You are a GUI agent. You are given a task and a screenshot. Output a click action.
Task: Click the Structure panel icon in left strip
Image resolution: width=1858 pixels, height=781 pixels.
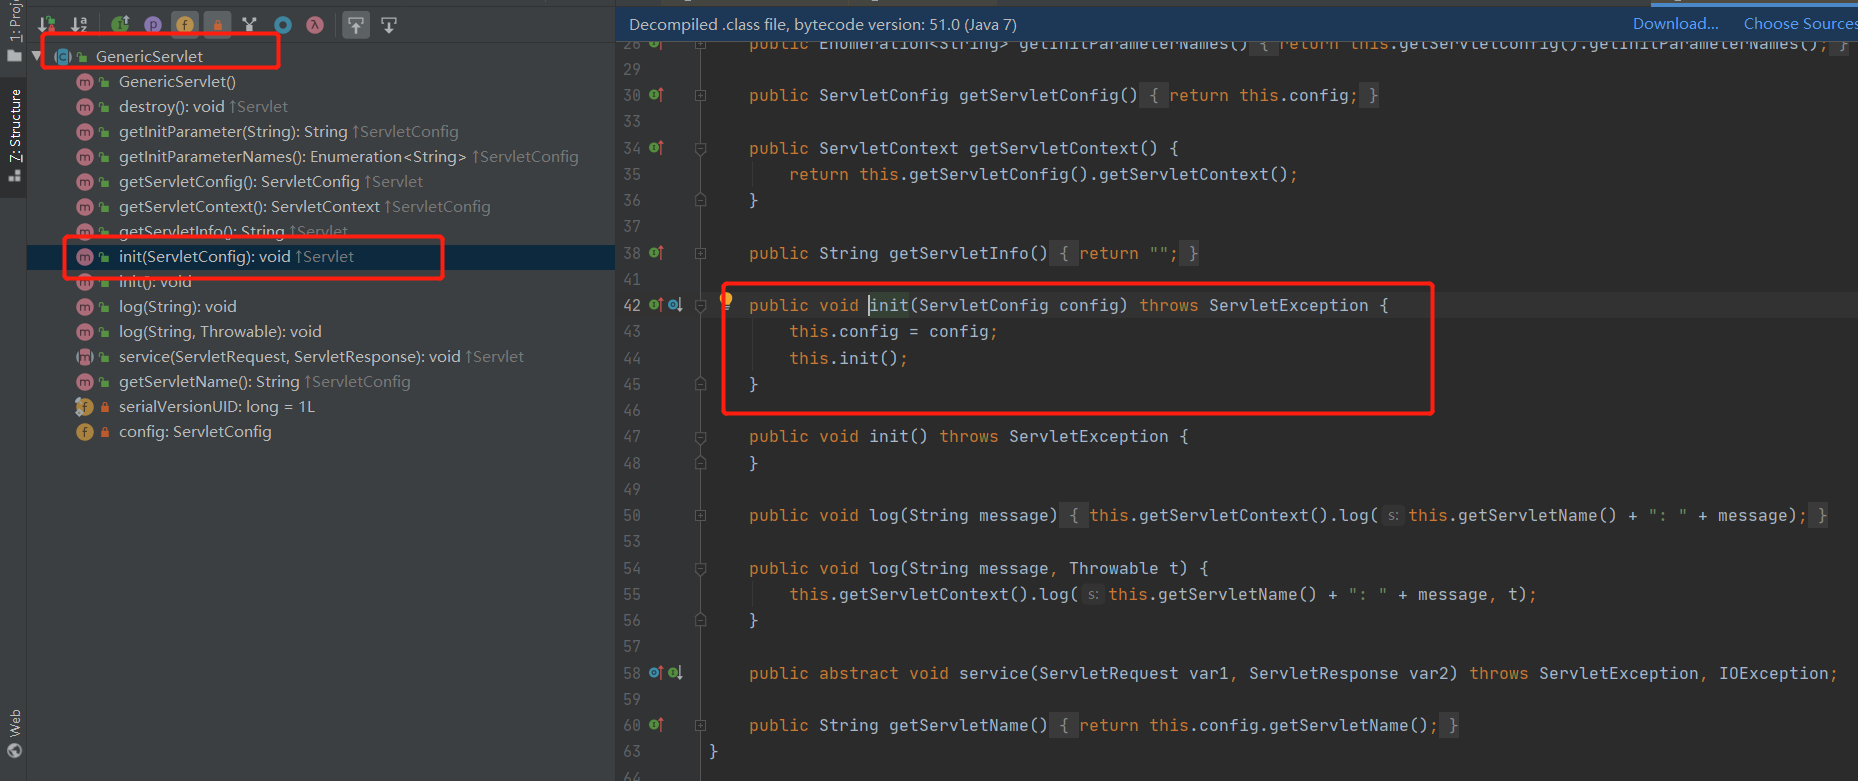[14, 176]
